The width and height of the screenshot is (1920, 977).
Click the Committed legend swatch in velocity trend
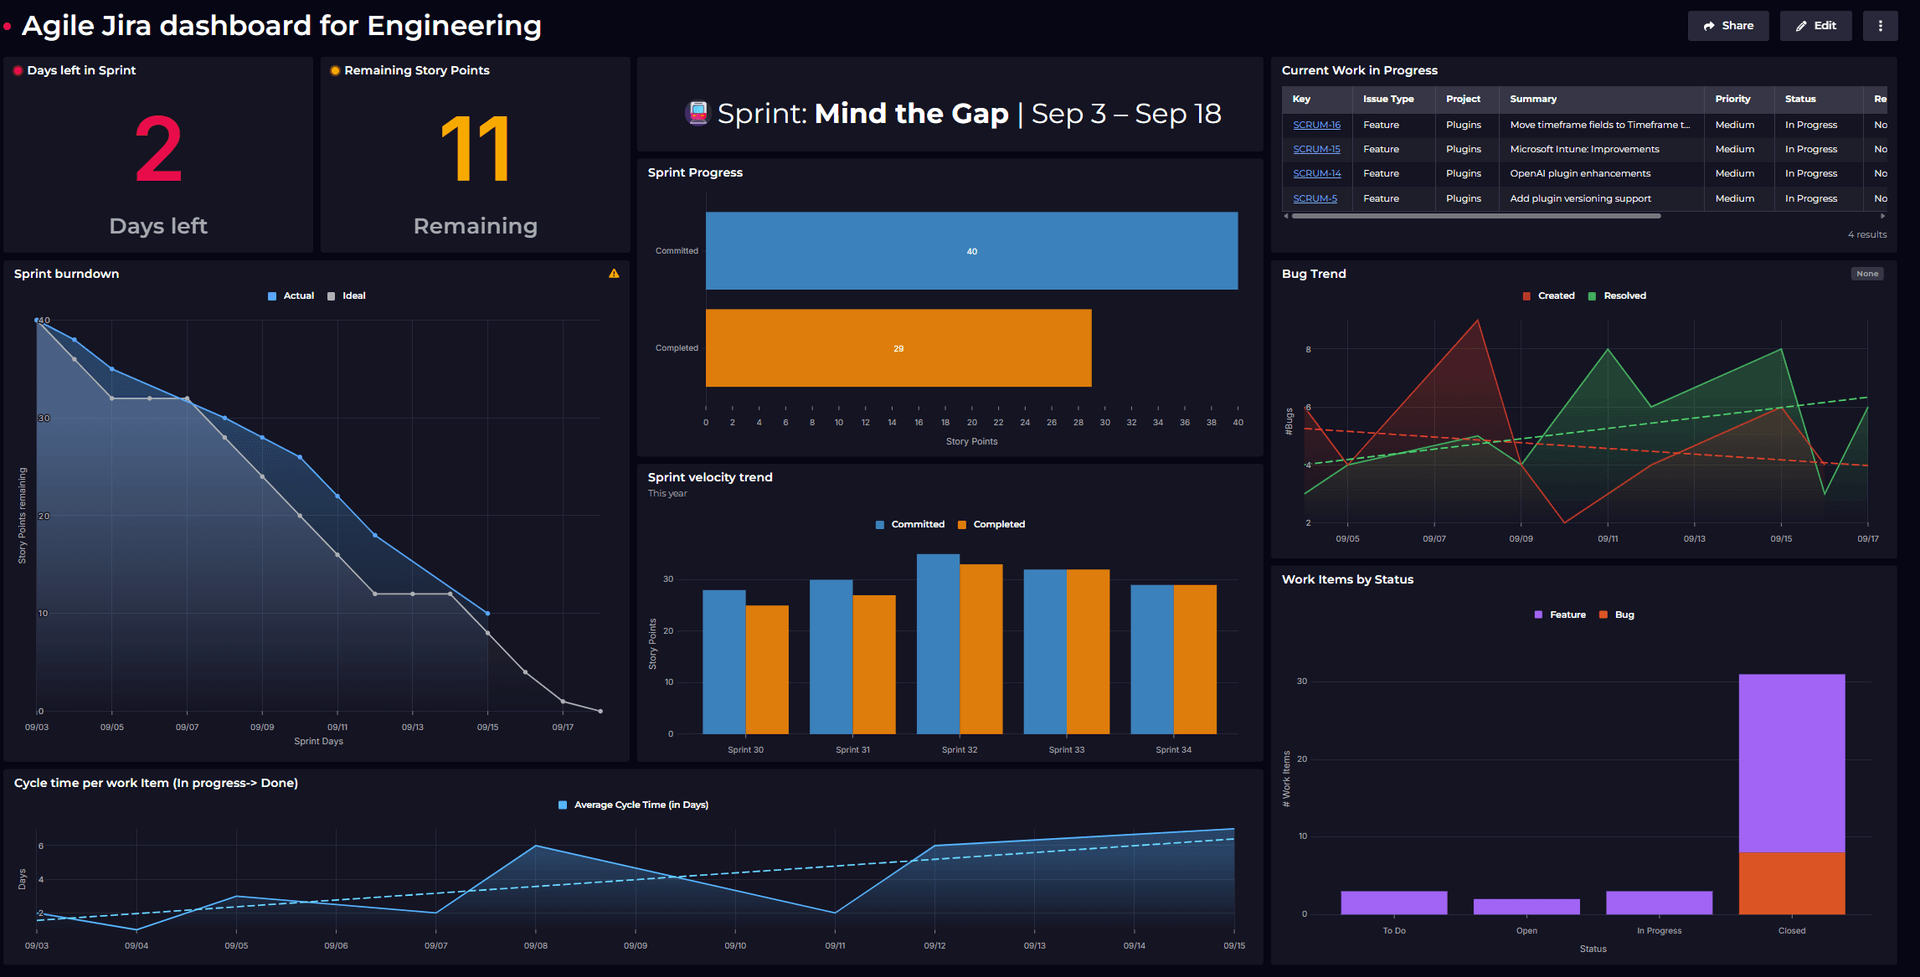click(x=880, y=525)
